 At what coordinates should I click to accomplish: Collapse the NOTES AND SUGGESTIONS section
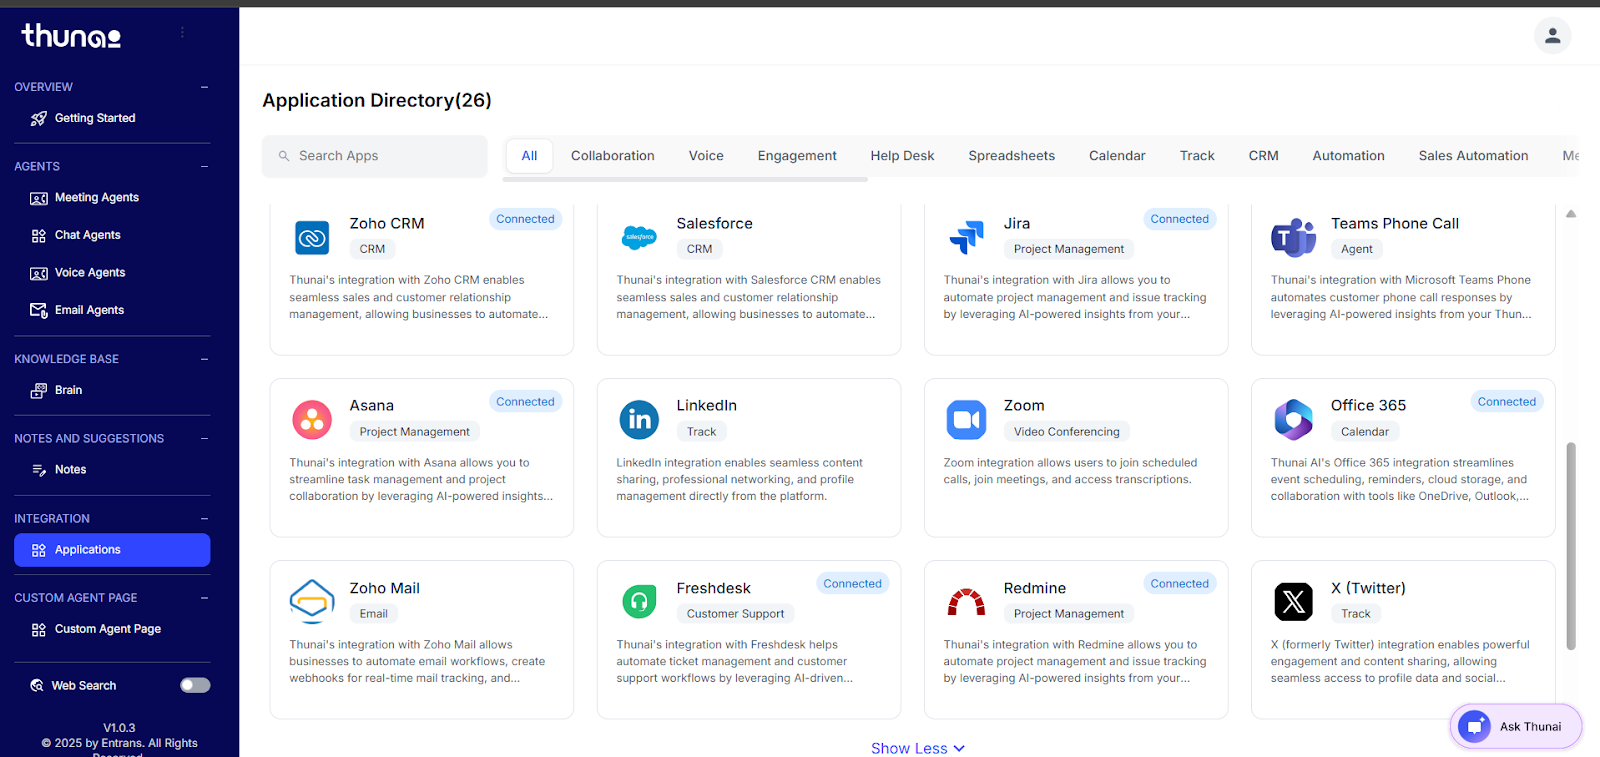pos(204,438)
